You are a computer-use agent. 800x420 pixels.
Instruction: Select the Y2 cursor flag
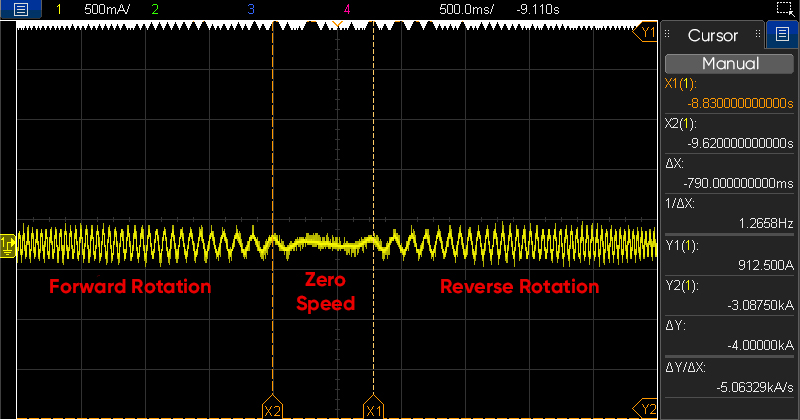point(647,408)
